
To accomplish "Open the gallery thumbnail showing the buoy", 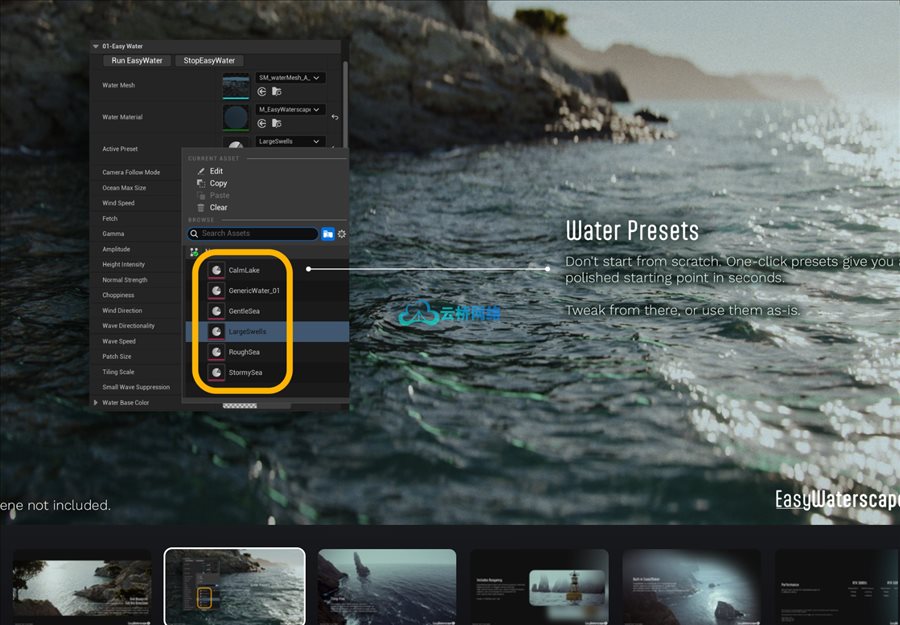I will 539,587.
